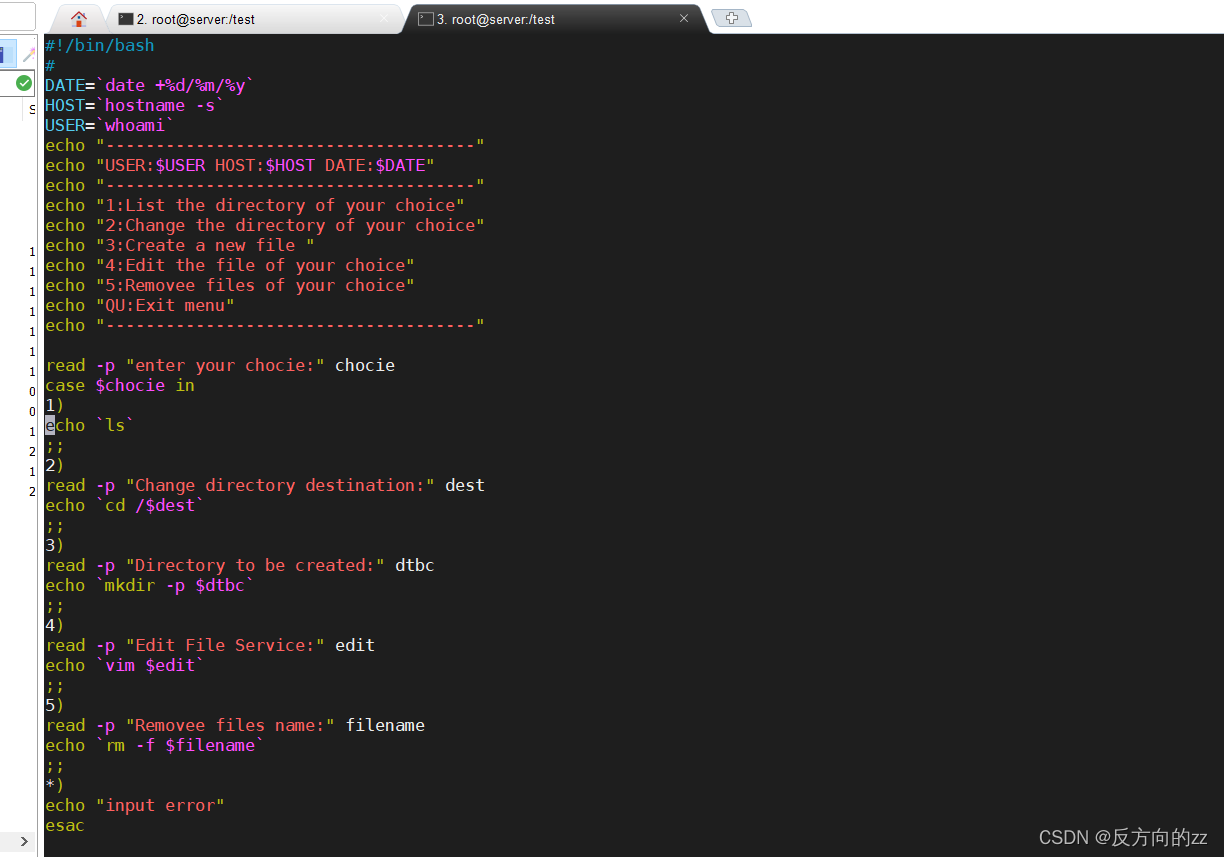Click the "5:Removee files of your choice" line
Viewport: 1224px width, 857px height.
(230, 285)
